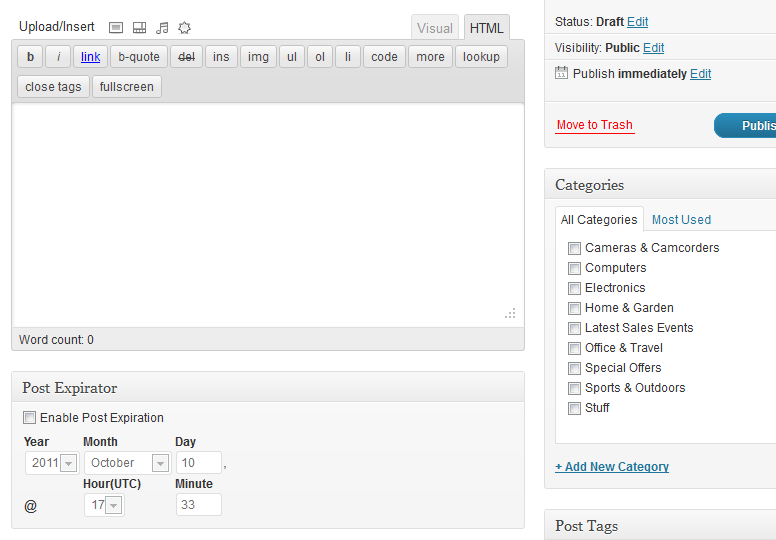Insert unordered list ul tag
The image size is (776, 540).
point(292,57)
